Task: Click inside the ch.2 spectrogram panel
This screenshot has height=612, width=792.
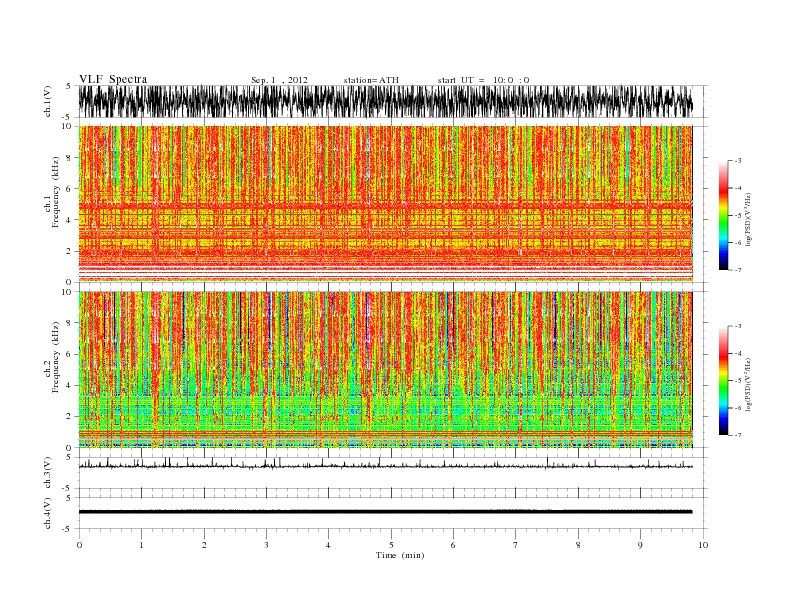Action: (x=385, y=370)
